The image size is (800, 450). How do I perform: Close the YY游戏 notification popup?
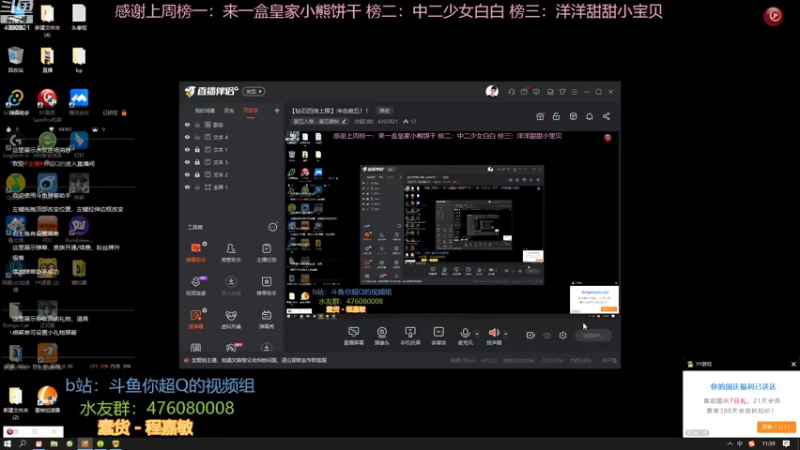793,364
